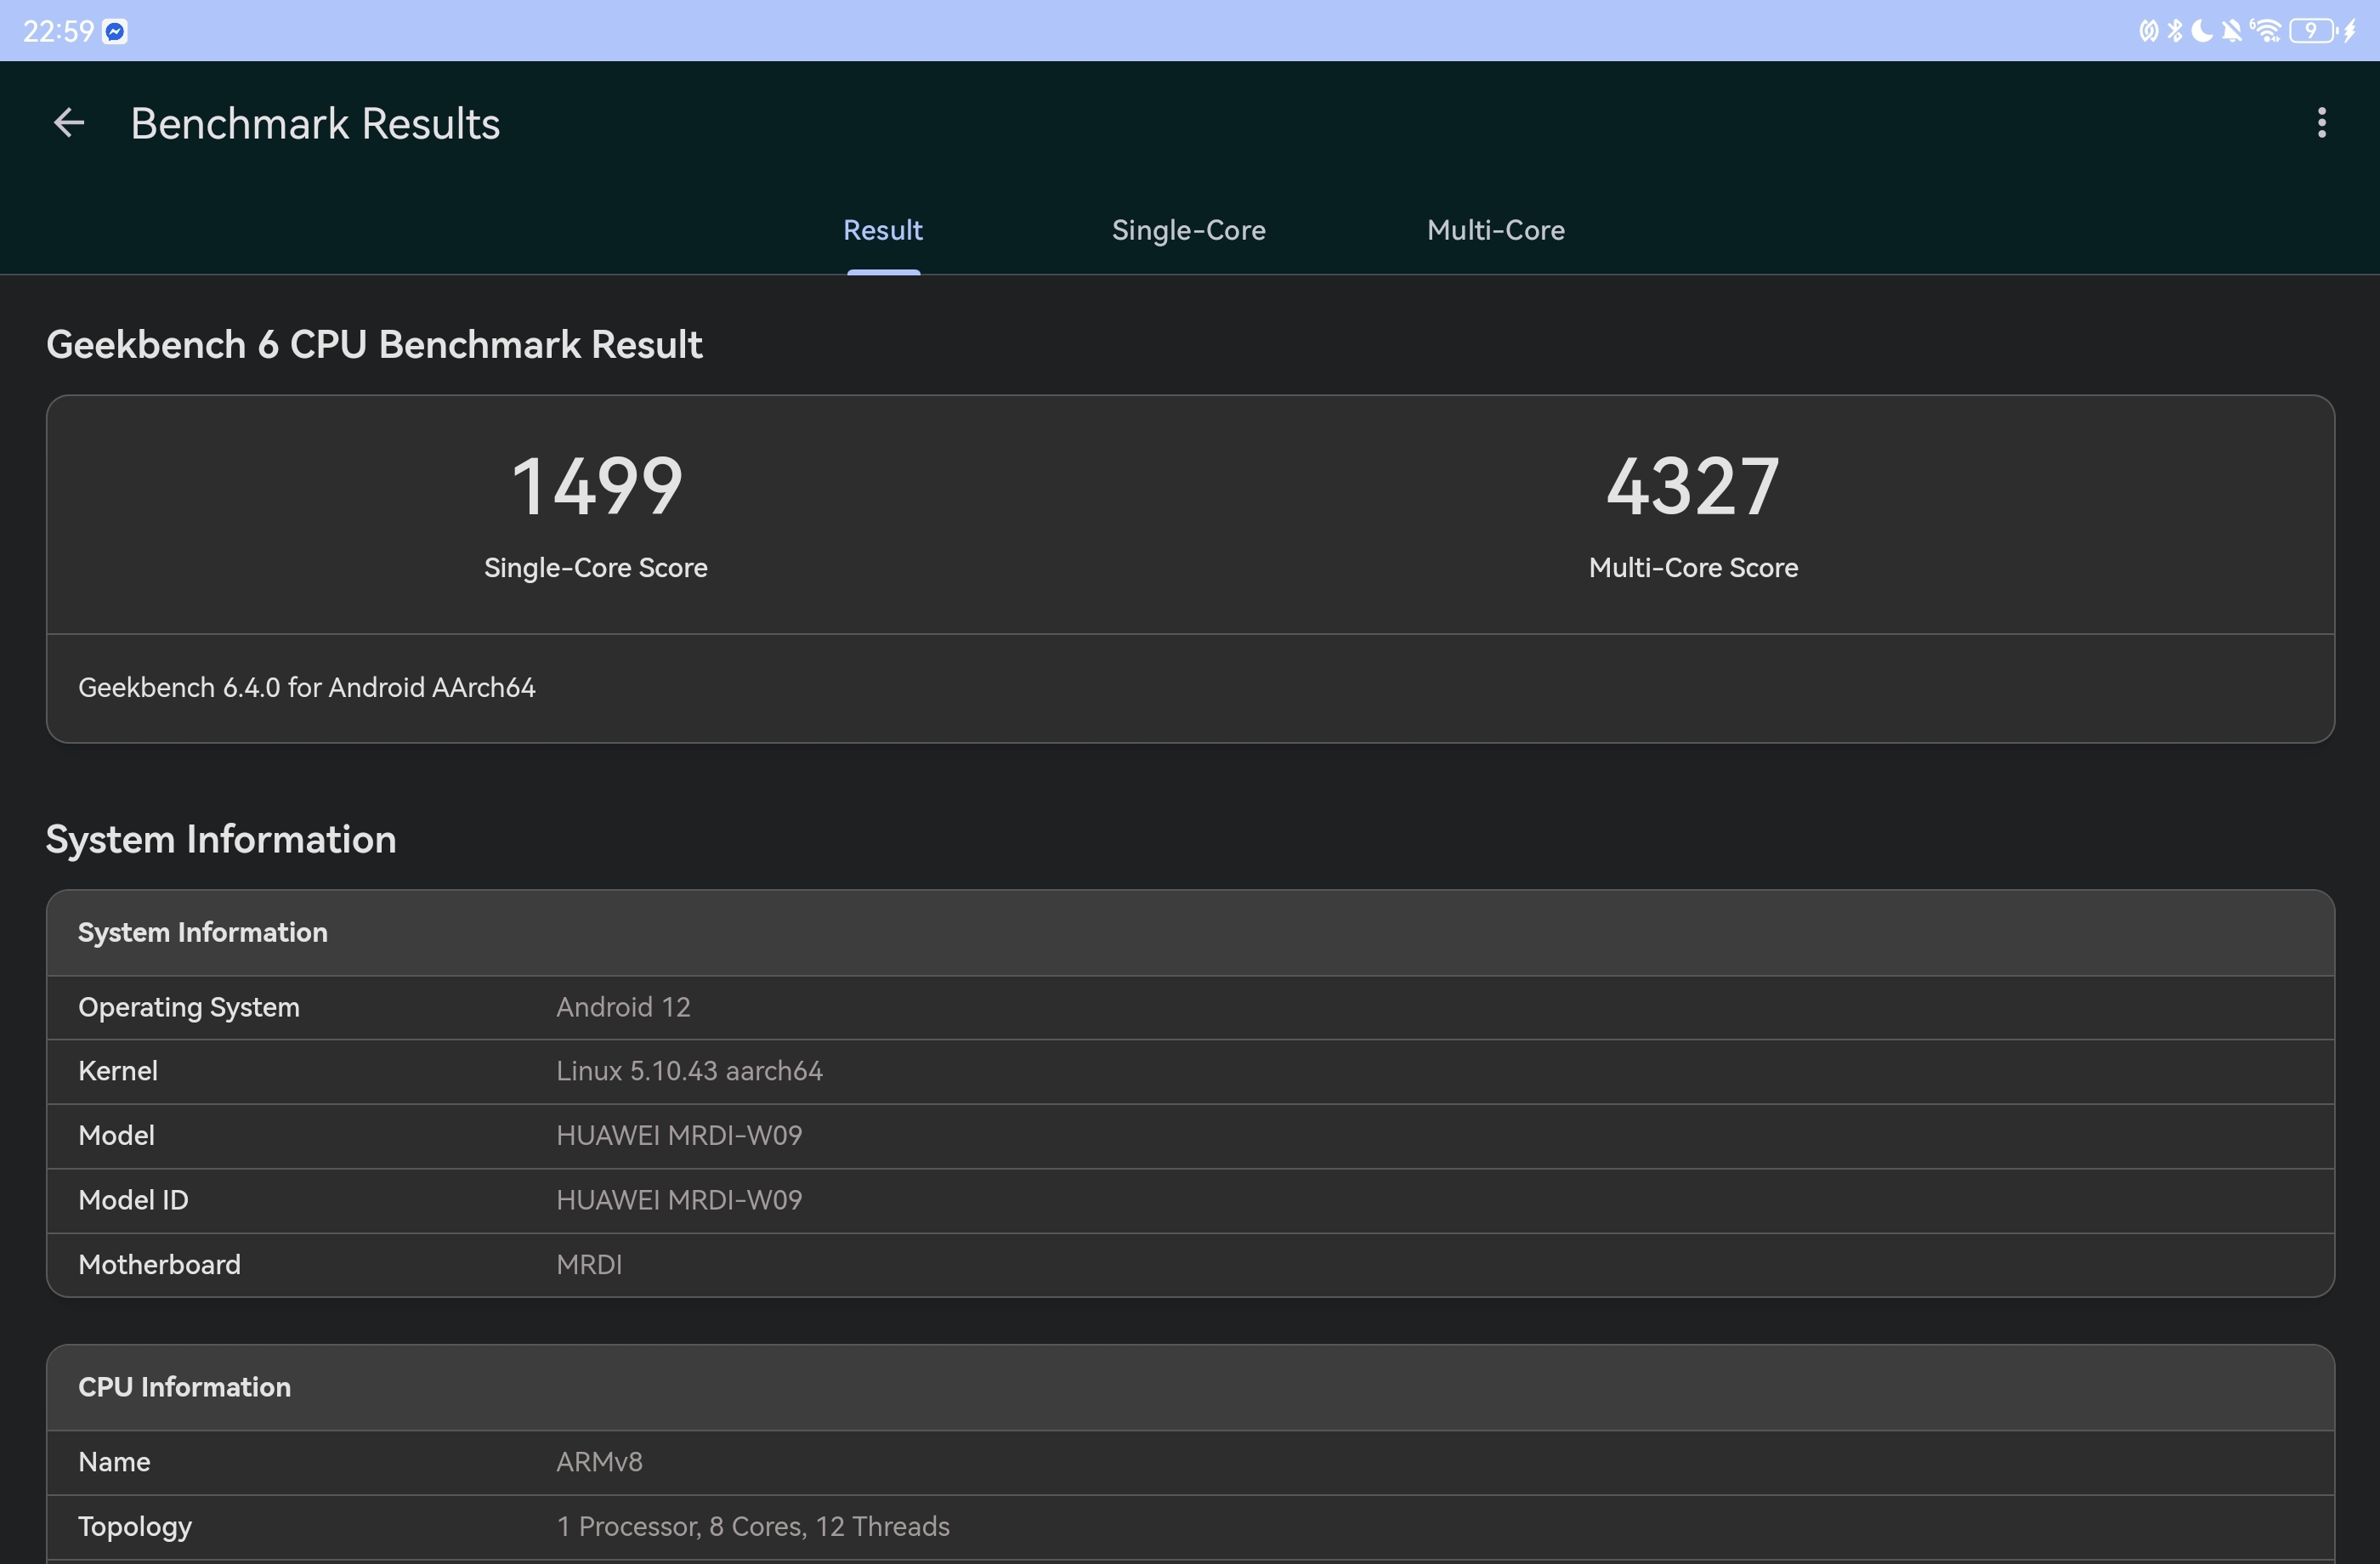Select the ARMv8 value
Image resolution: width=2380 pixels, height=1564 pixels.
(x=599, y=1463)
